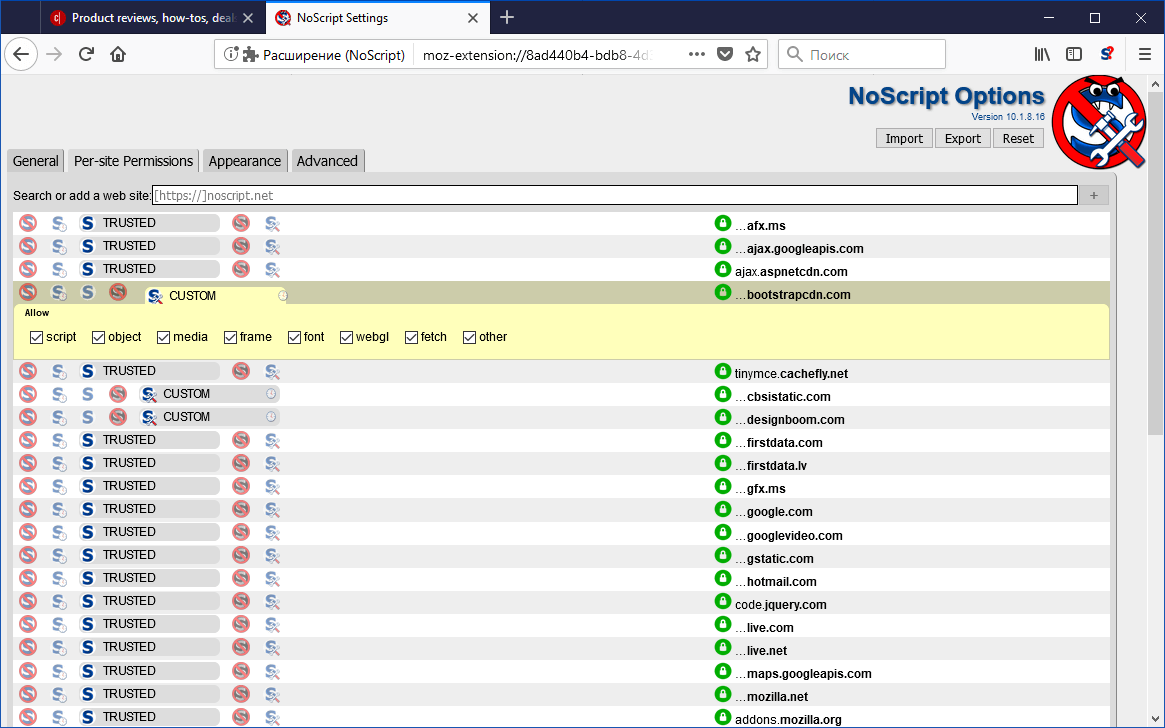Set ajax.aspnetcdn.com to the Default preset
This screenshot has height=728, width=1165.
[x=28, y=269]
